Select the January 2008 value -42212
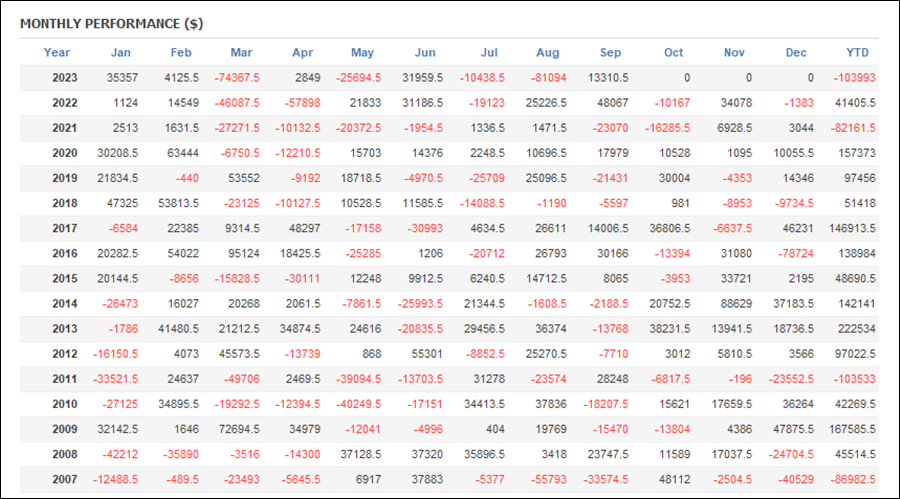Screen dimensions: 900x499 [120, 454]
